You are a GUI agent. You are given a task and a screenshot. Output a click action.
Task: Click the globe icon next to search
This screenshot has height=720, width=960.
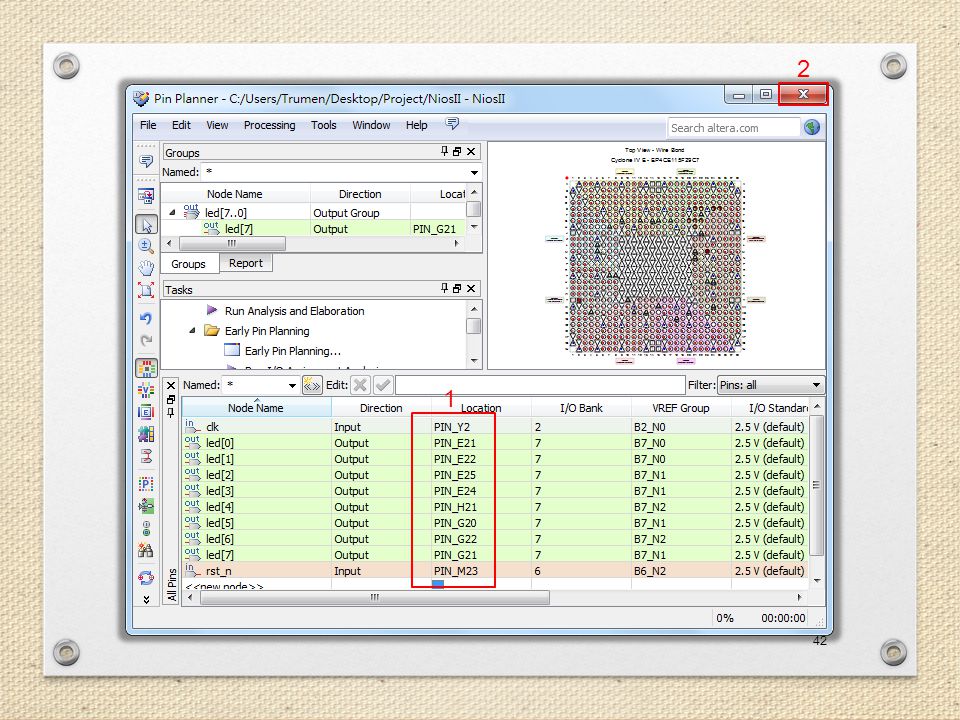[x=812, y=127]
